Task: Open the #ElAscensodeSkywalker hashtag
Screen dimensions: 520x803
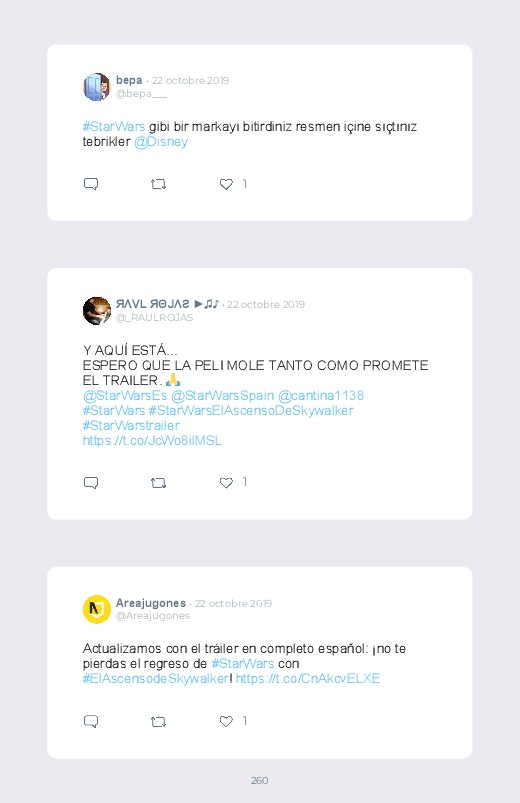Action: (156, 679)
